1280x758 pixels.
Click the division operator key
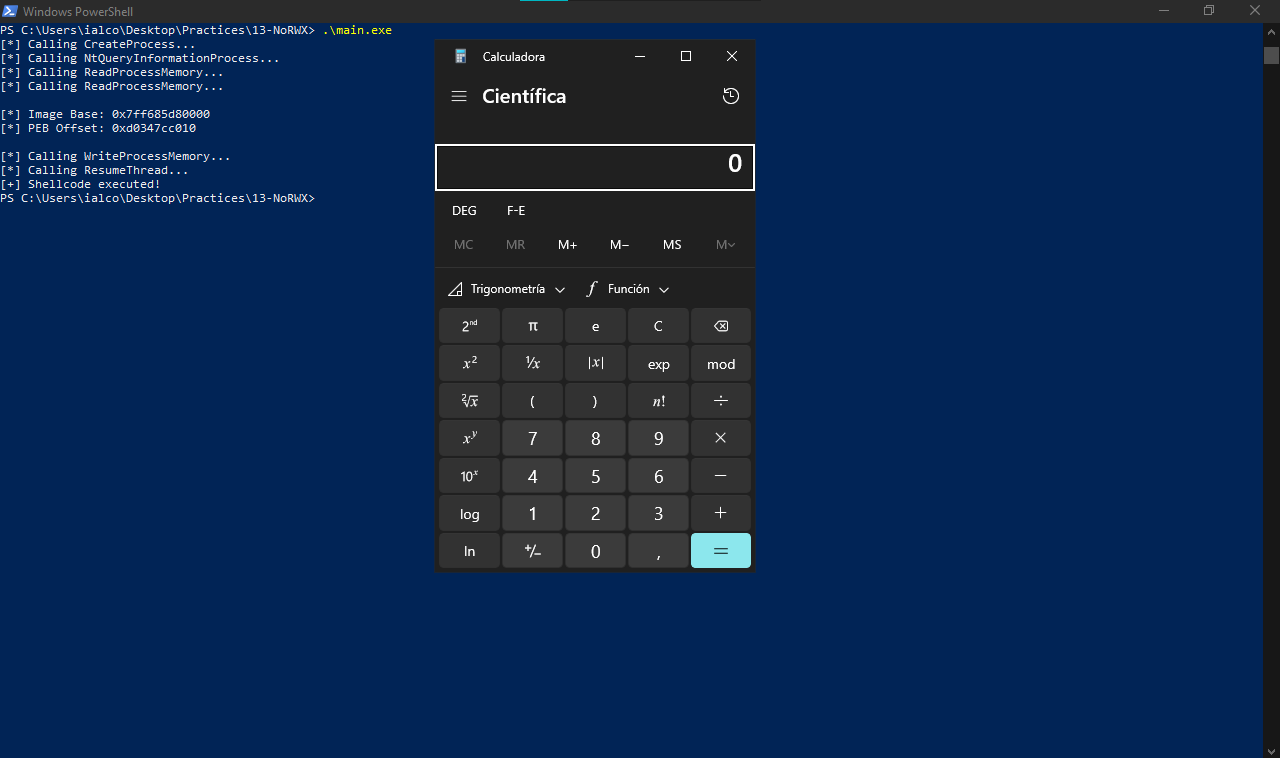tap(721, 401)
